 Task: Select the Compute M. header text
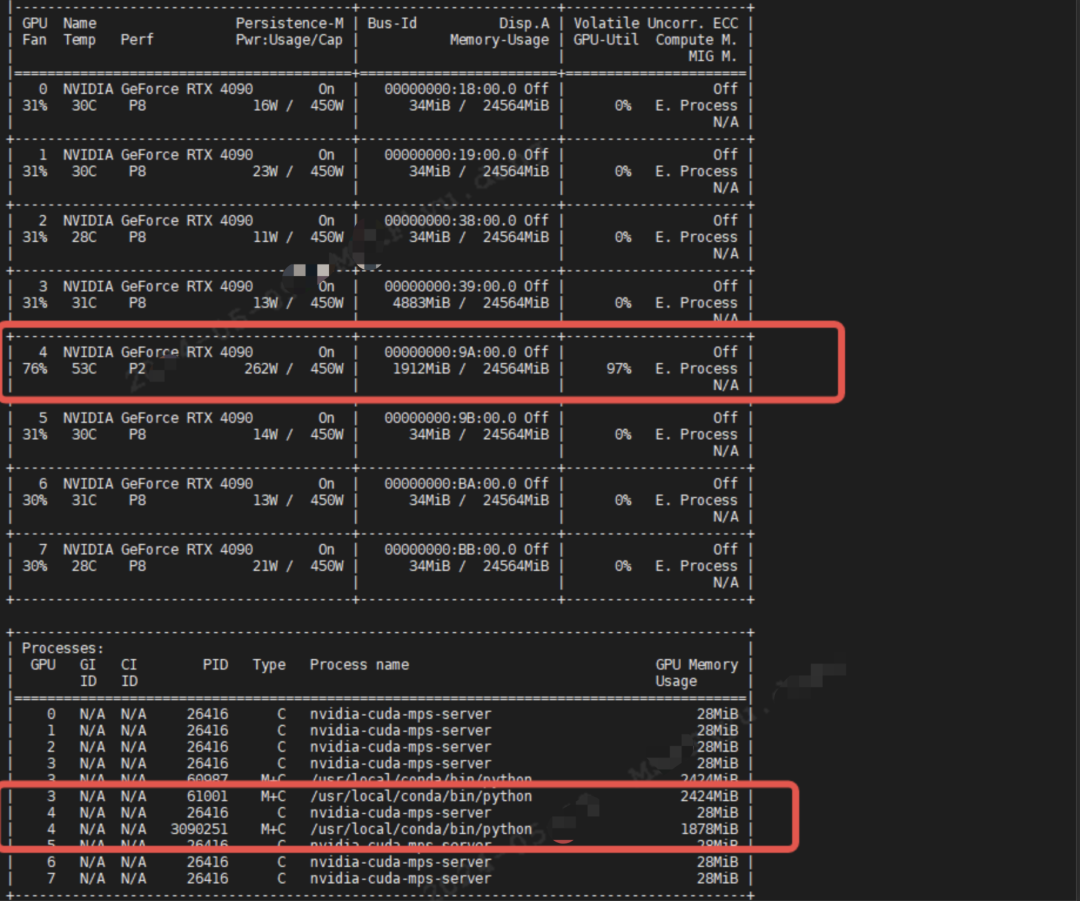pos(696,40)
